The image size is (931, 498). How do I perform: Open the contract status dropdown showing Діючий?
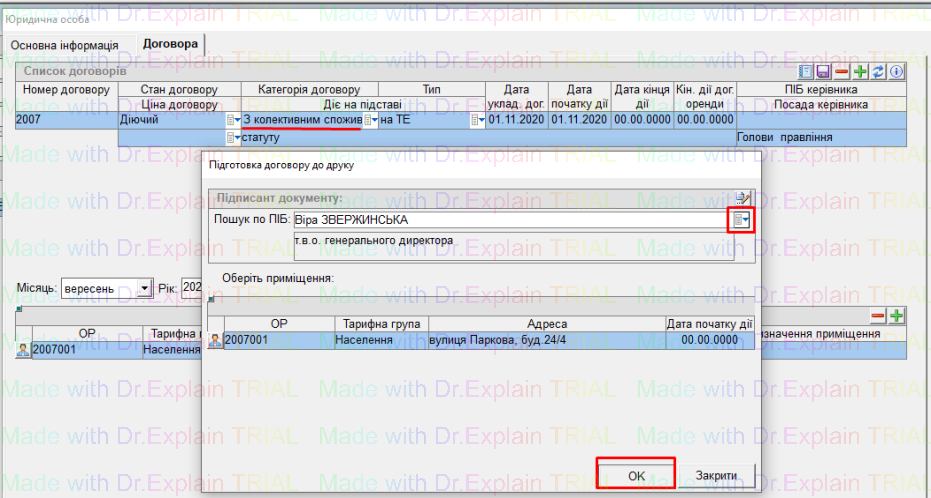pyautogui.click(x=234, y=120)
